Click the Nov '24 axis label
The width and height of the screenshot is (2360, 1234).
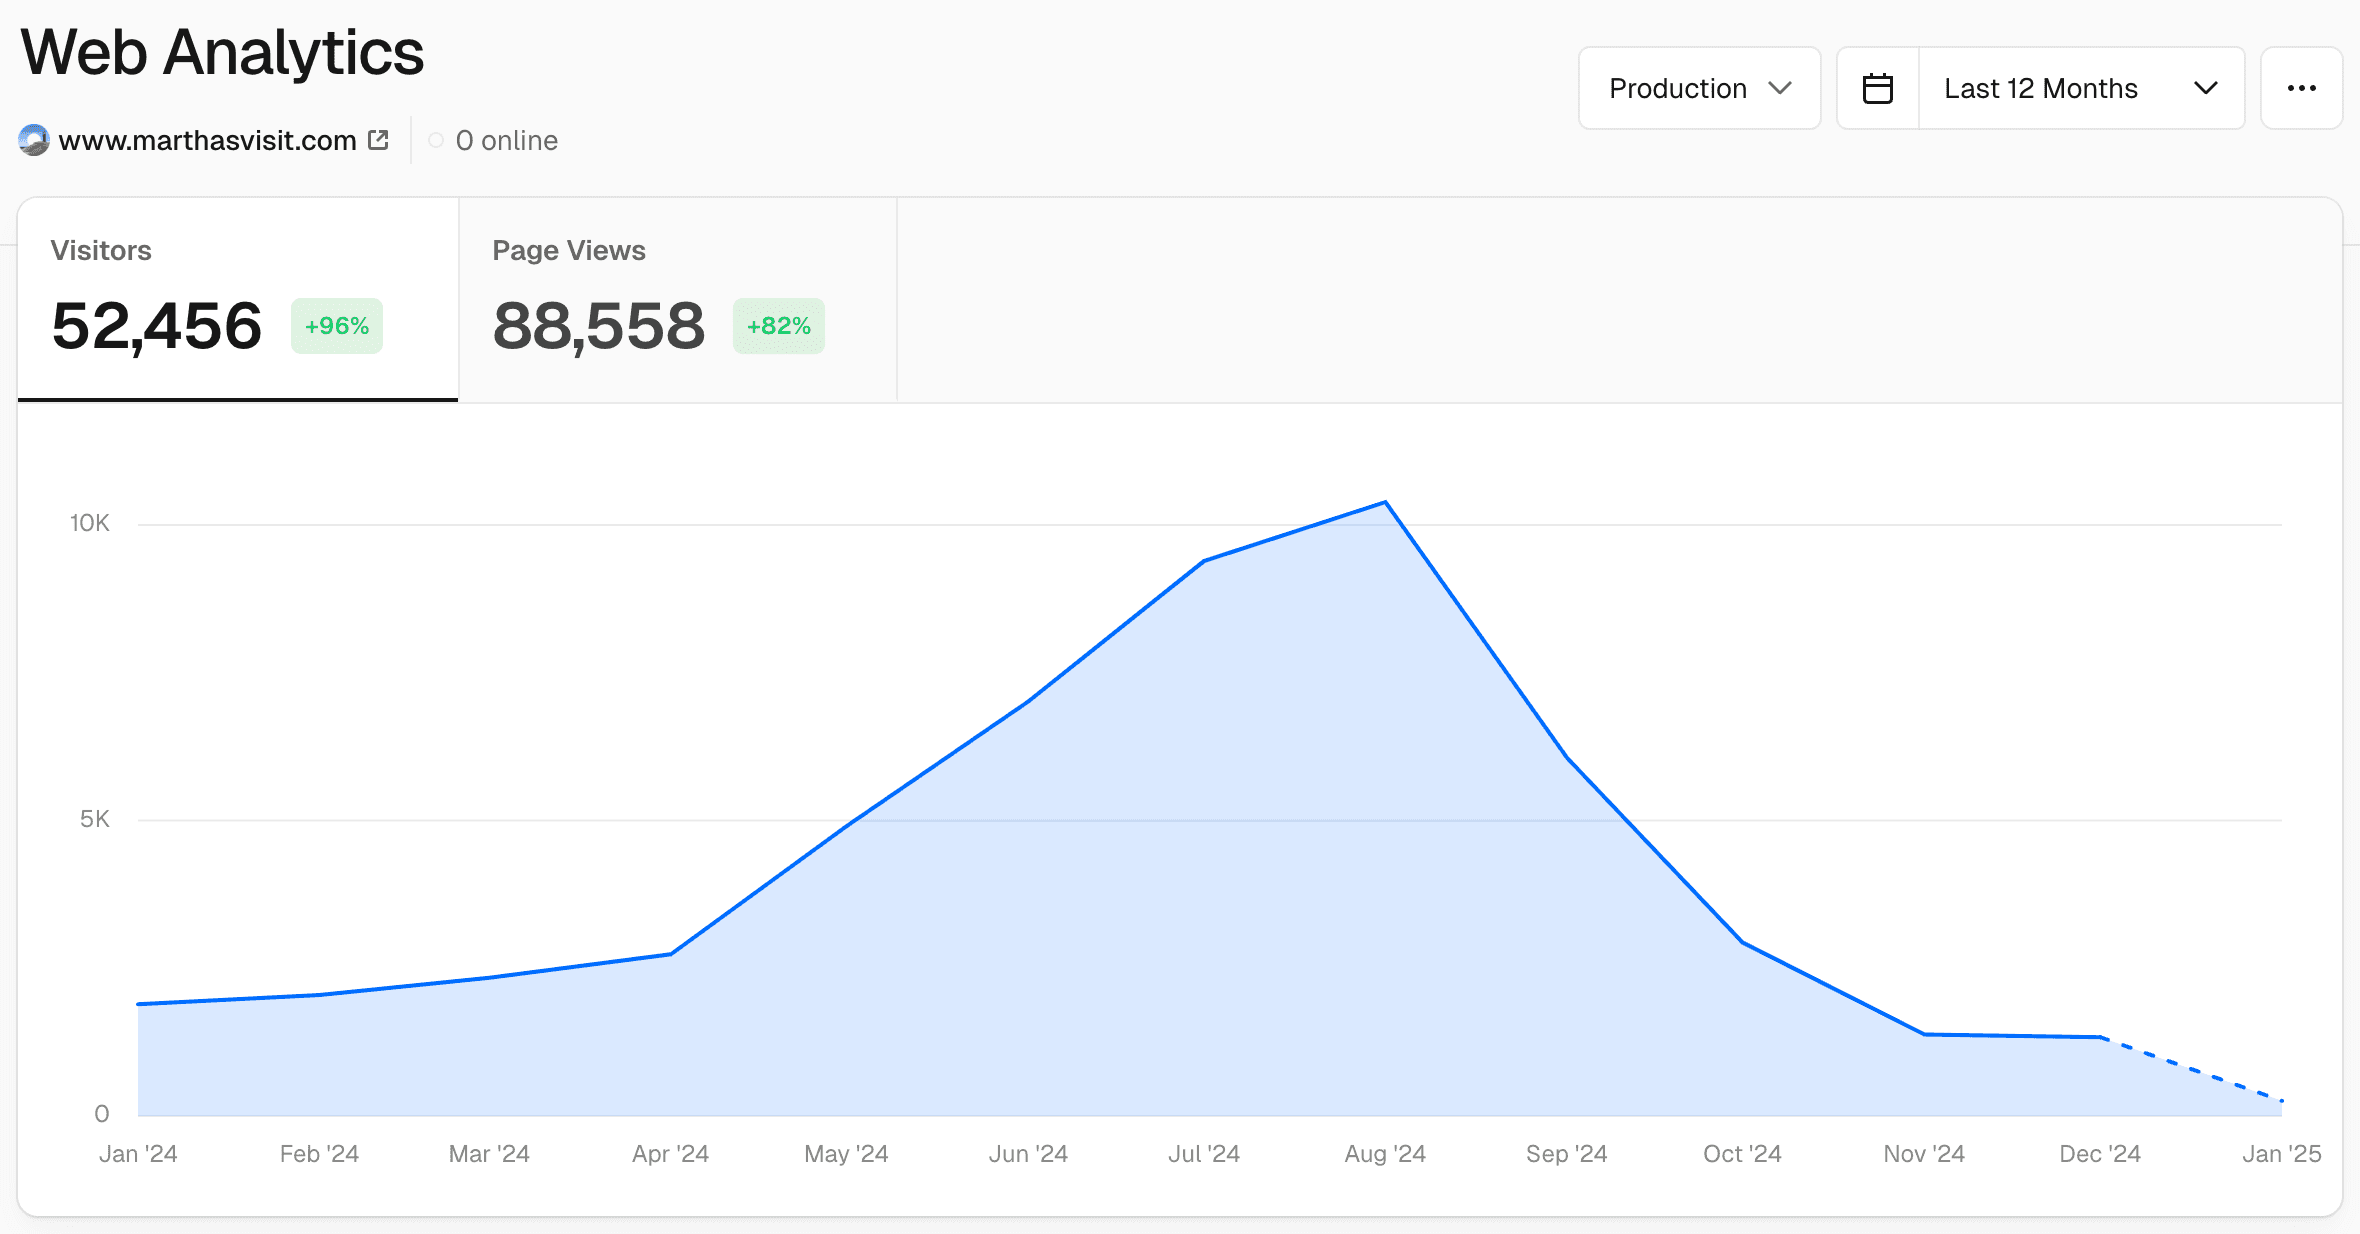[x=1924, y=1154]
